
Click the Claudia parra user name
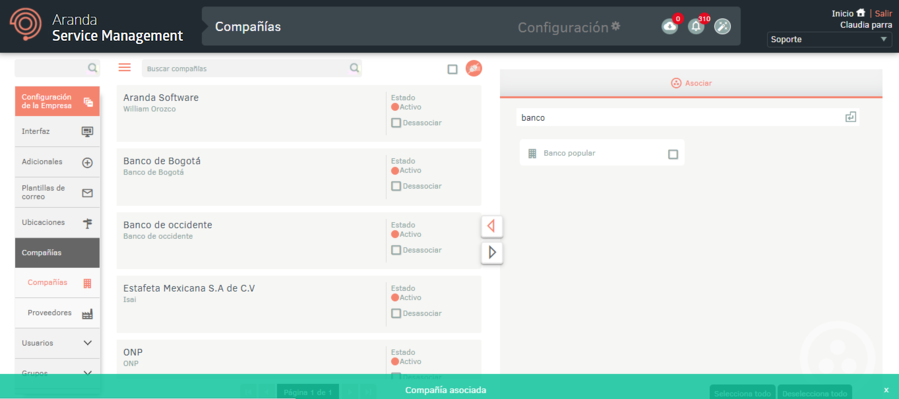pos(866,25)
